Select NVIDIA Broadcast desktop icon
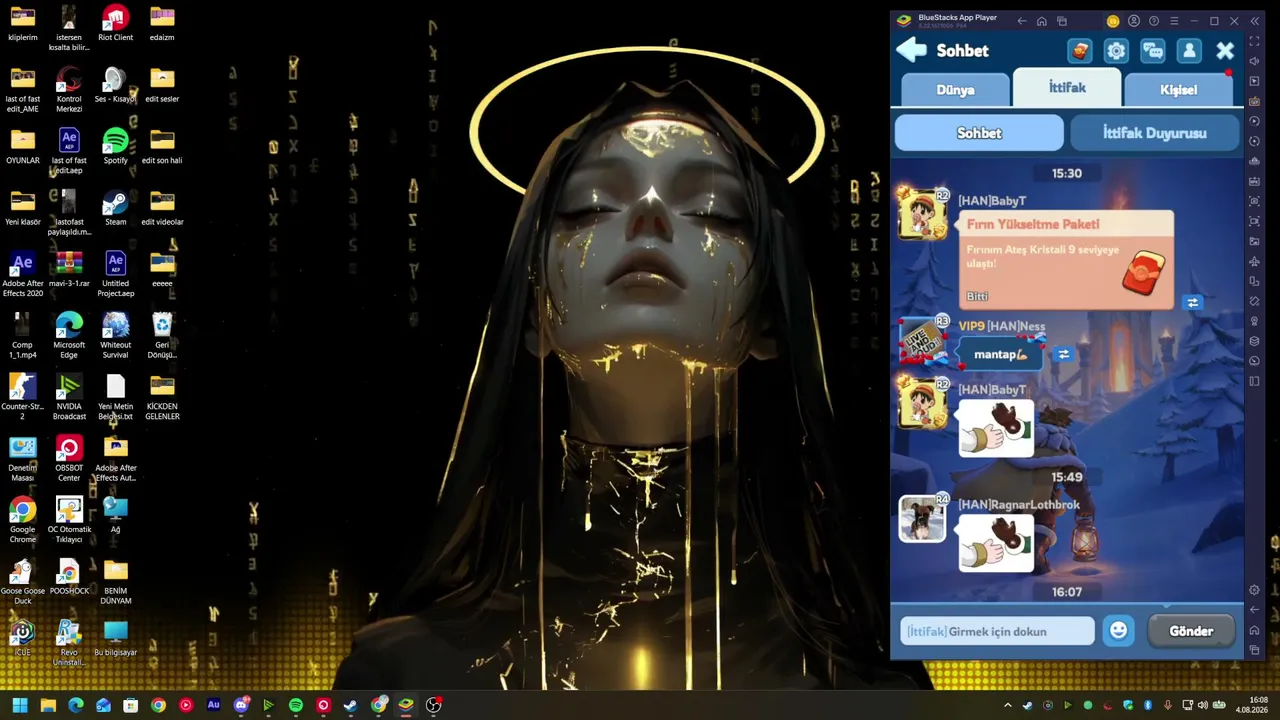Viewport: 1280px width, 720px height. pyautogui.click(x=69, y=397)
